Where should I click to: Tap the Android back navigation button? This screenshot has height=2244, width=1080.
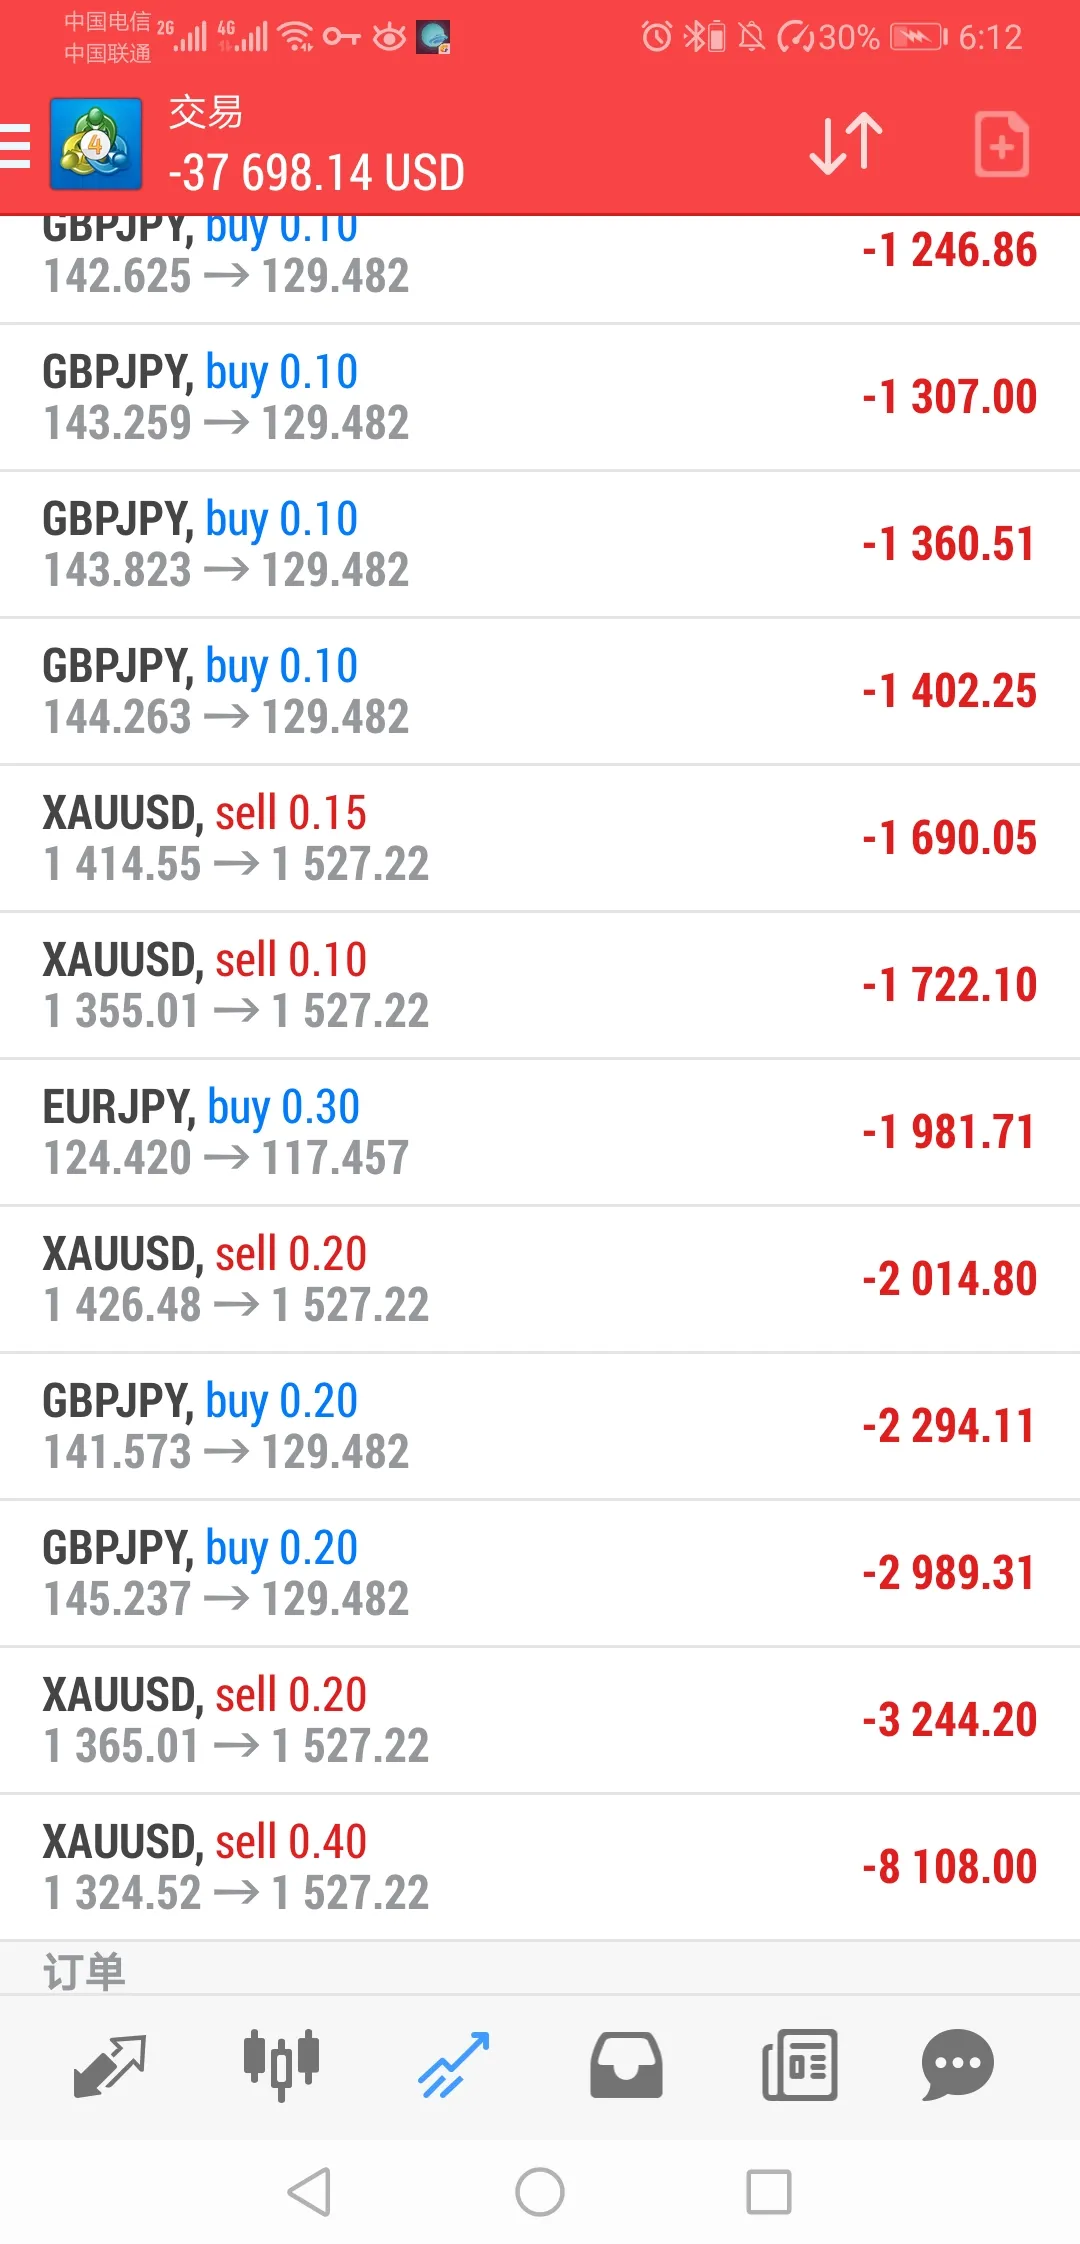click(309, 2192)
